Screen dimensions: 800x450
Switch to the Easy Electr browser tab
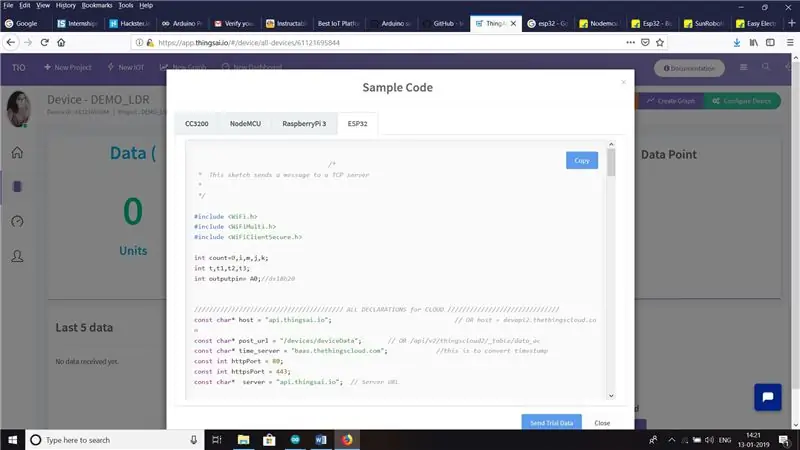[757, 23]
